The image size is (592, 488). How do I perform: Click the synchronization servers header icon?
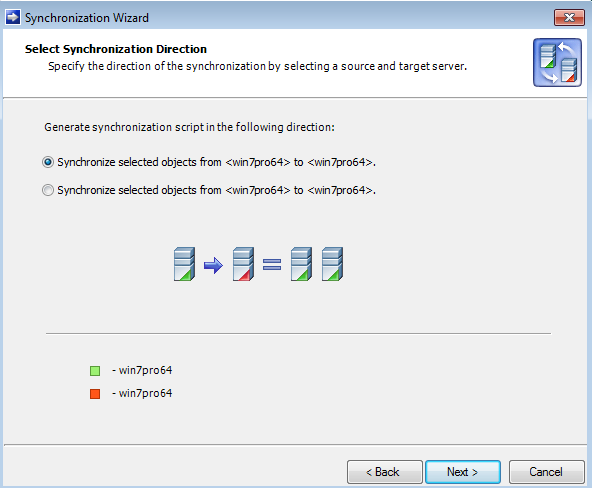coord(557,62)
